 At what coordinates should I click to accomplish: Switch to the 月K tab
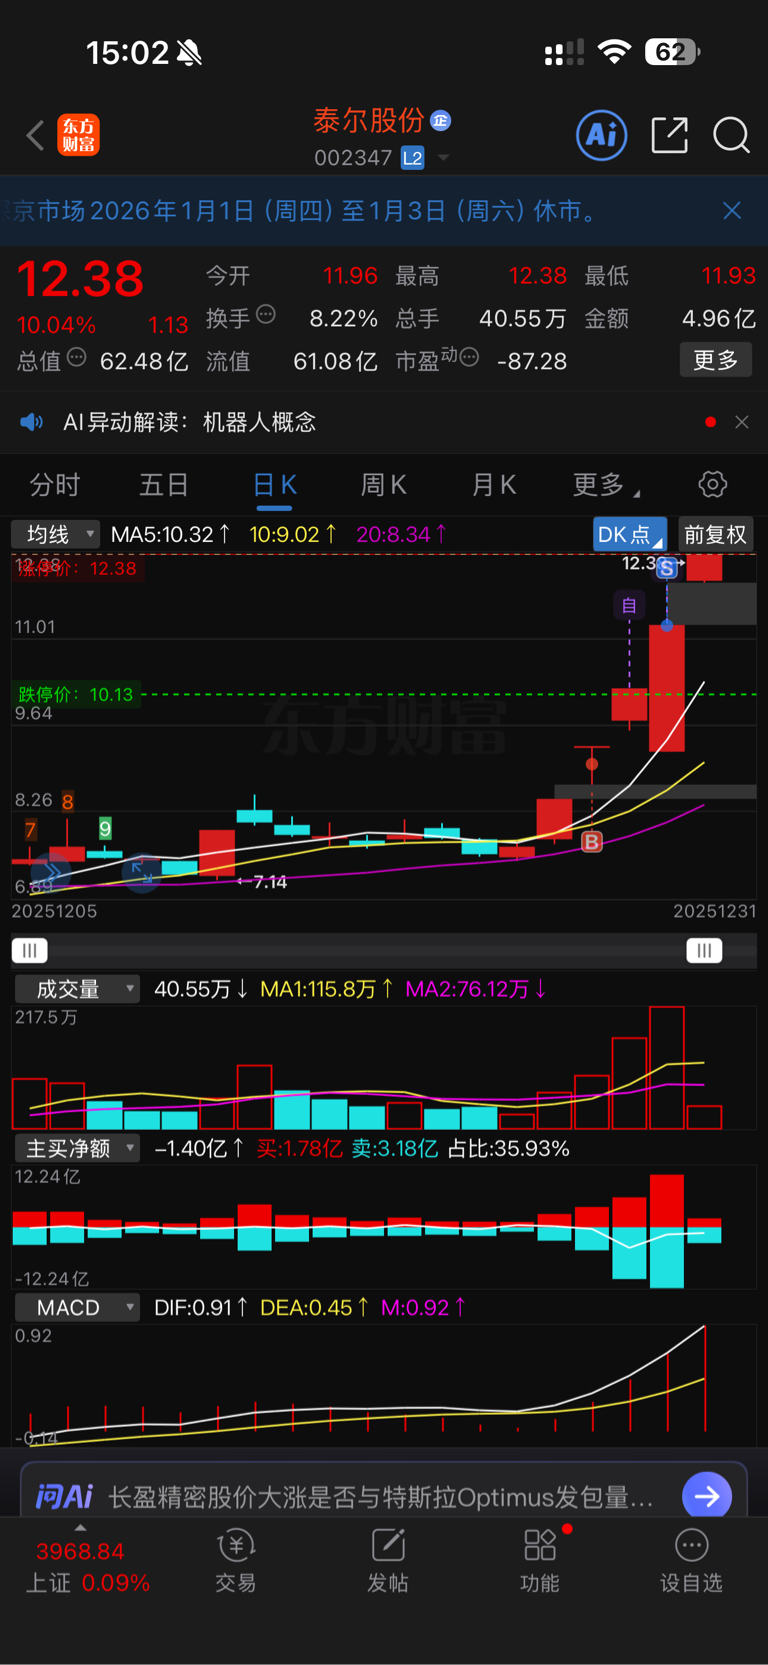coord(493,485)
